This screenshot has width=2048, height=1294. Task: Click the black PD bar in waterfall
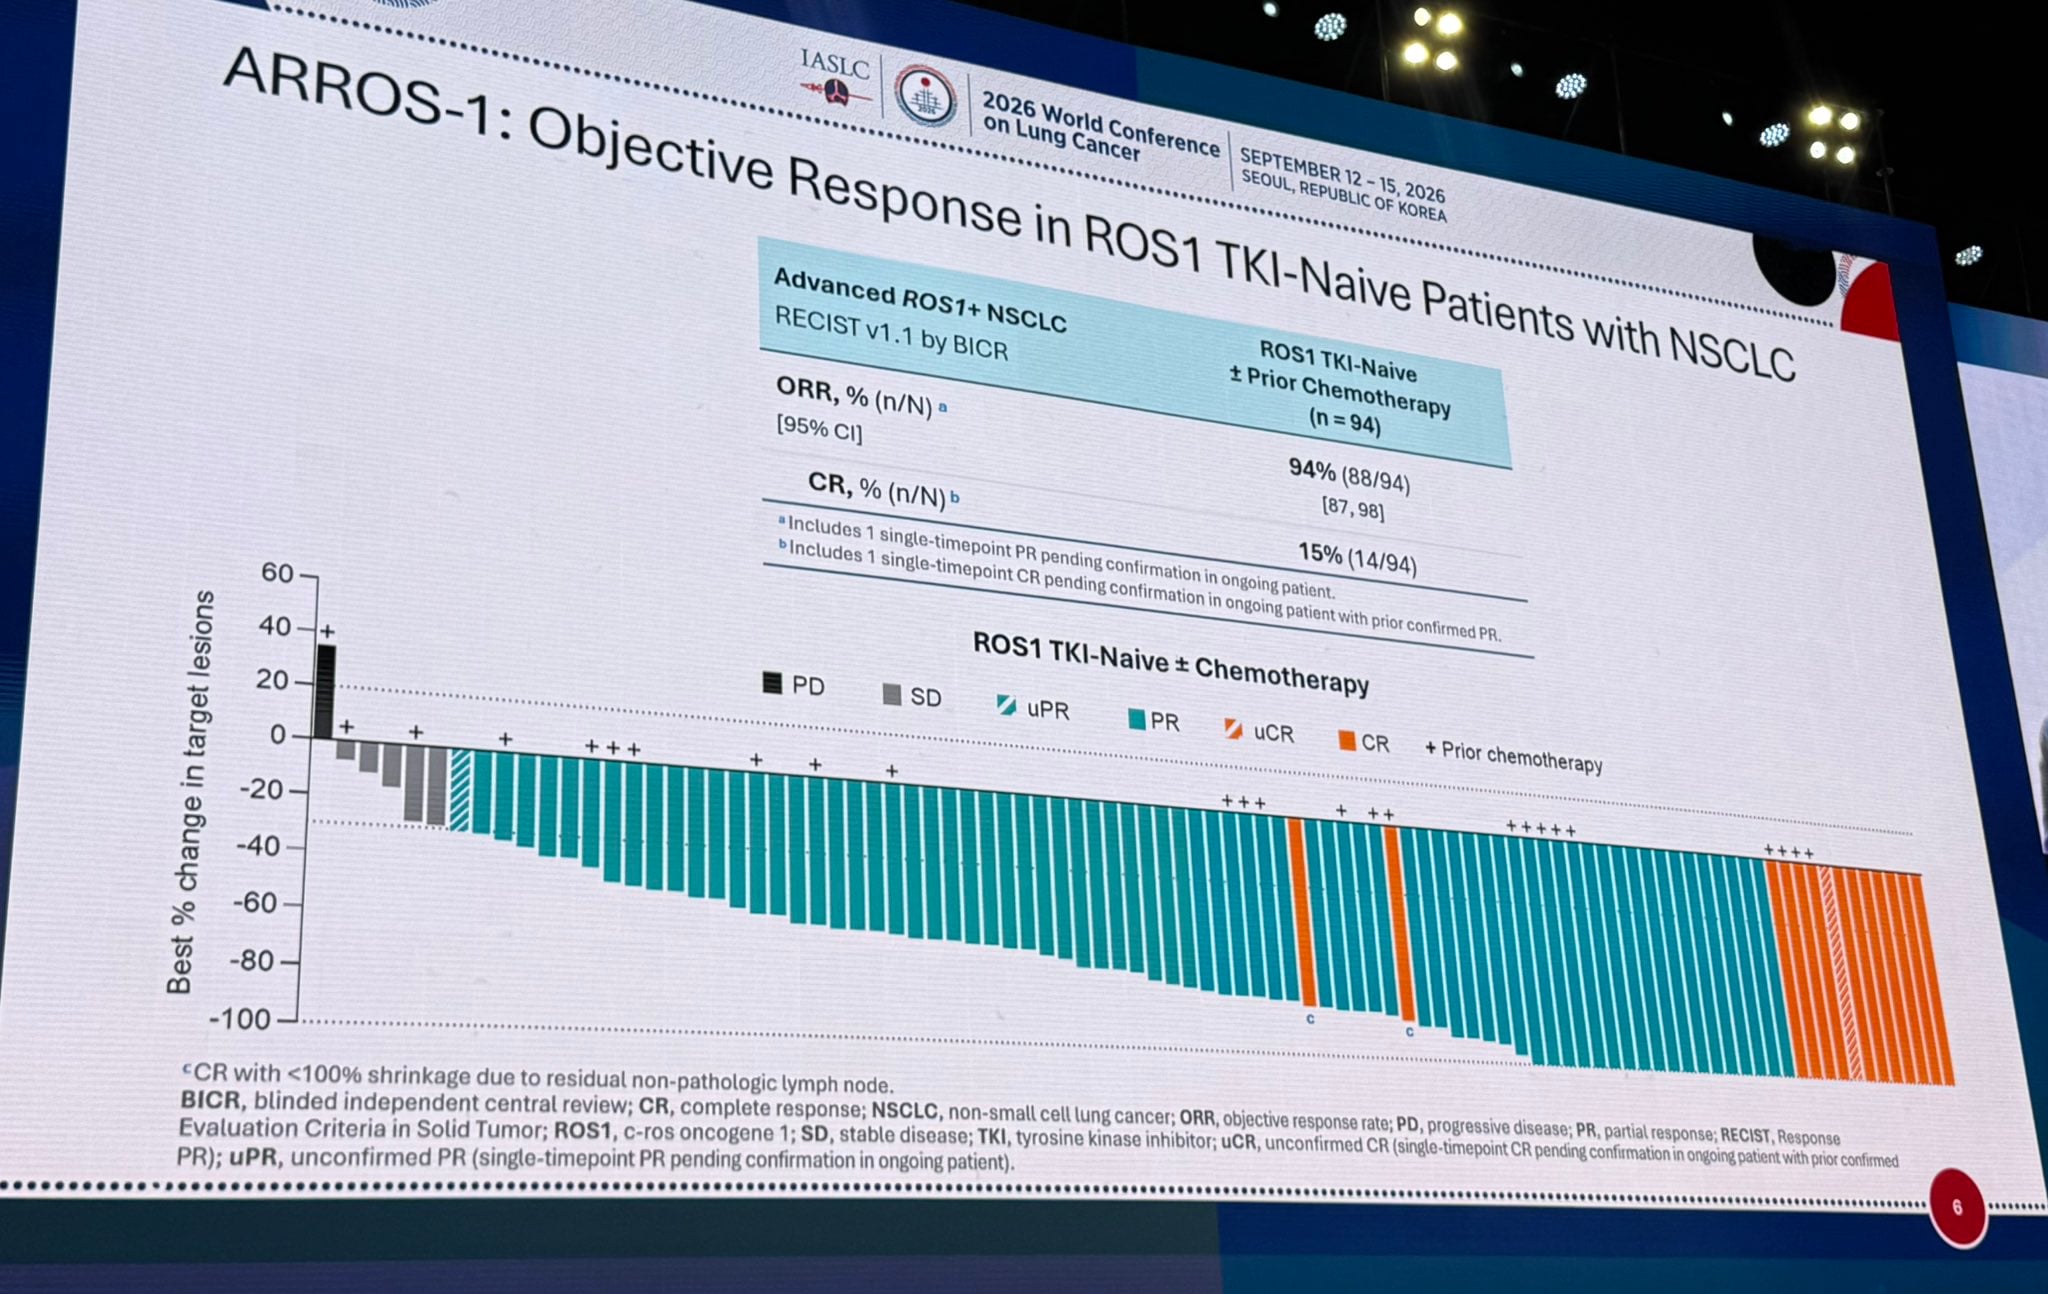pyautogui.click(x=324, y=692)
